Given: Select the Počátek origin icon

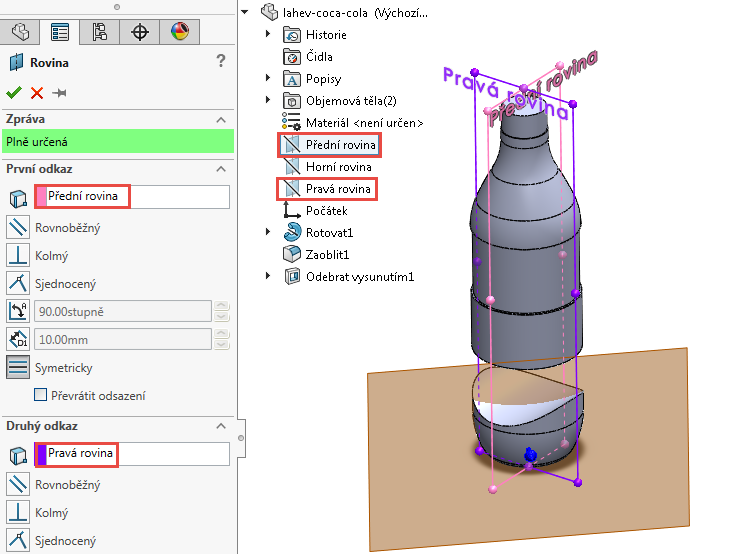Looking at the screenshot, I should click(291, 210).
